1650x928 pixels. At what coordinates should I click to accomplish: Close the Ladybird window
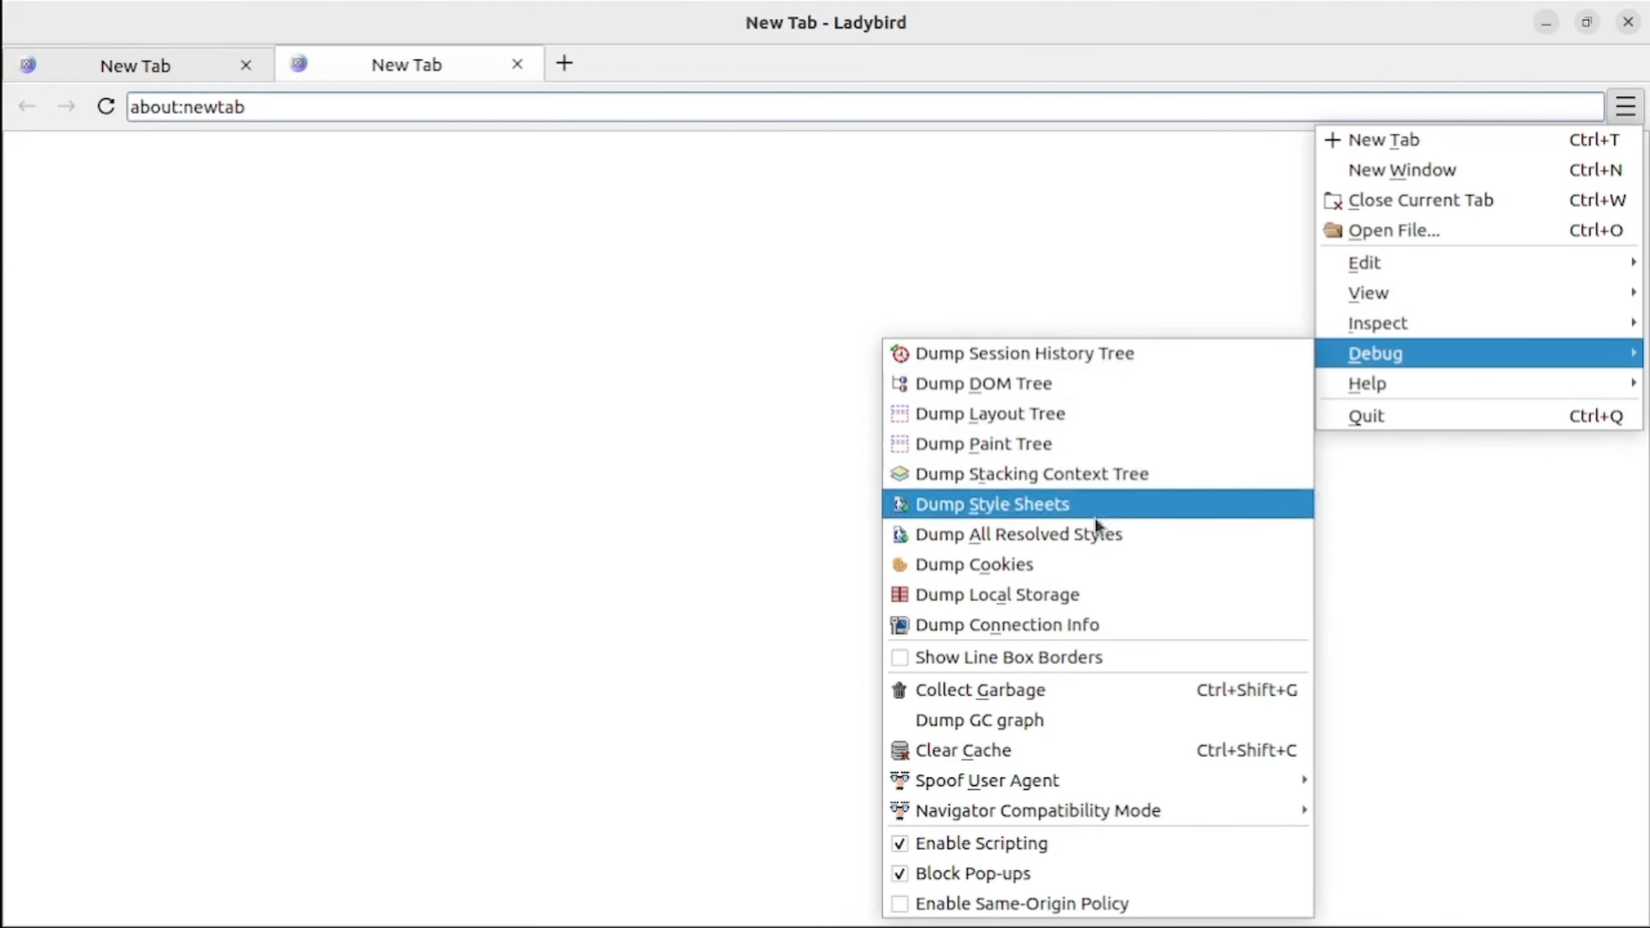tap(1628, 22)
